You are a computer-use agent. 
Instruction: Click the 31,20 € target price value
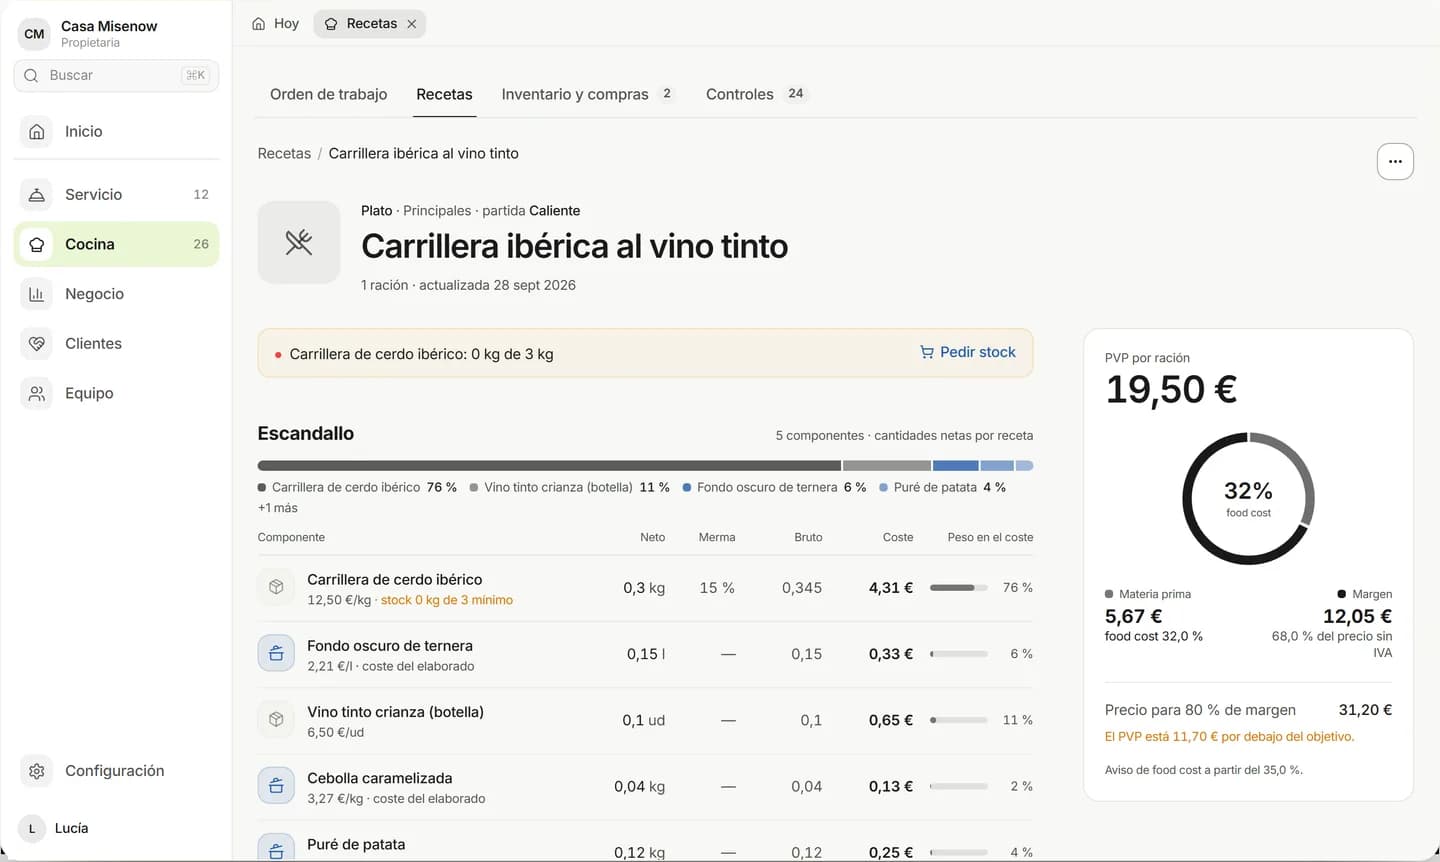click(1365, 710)
